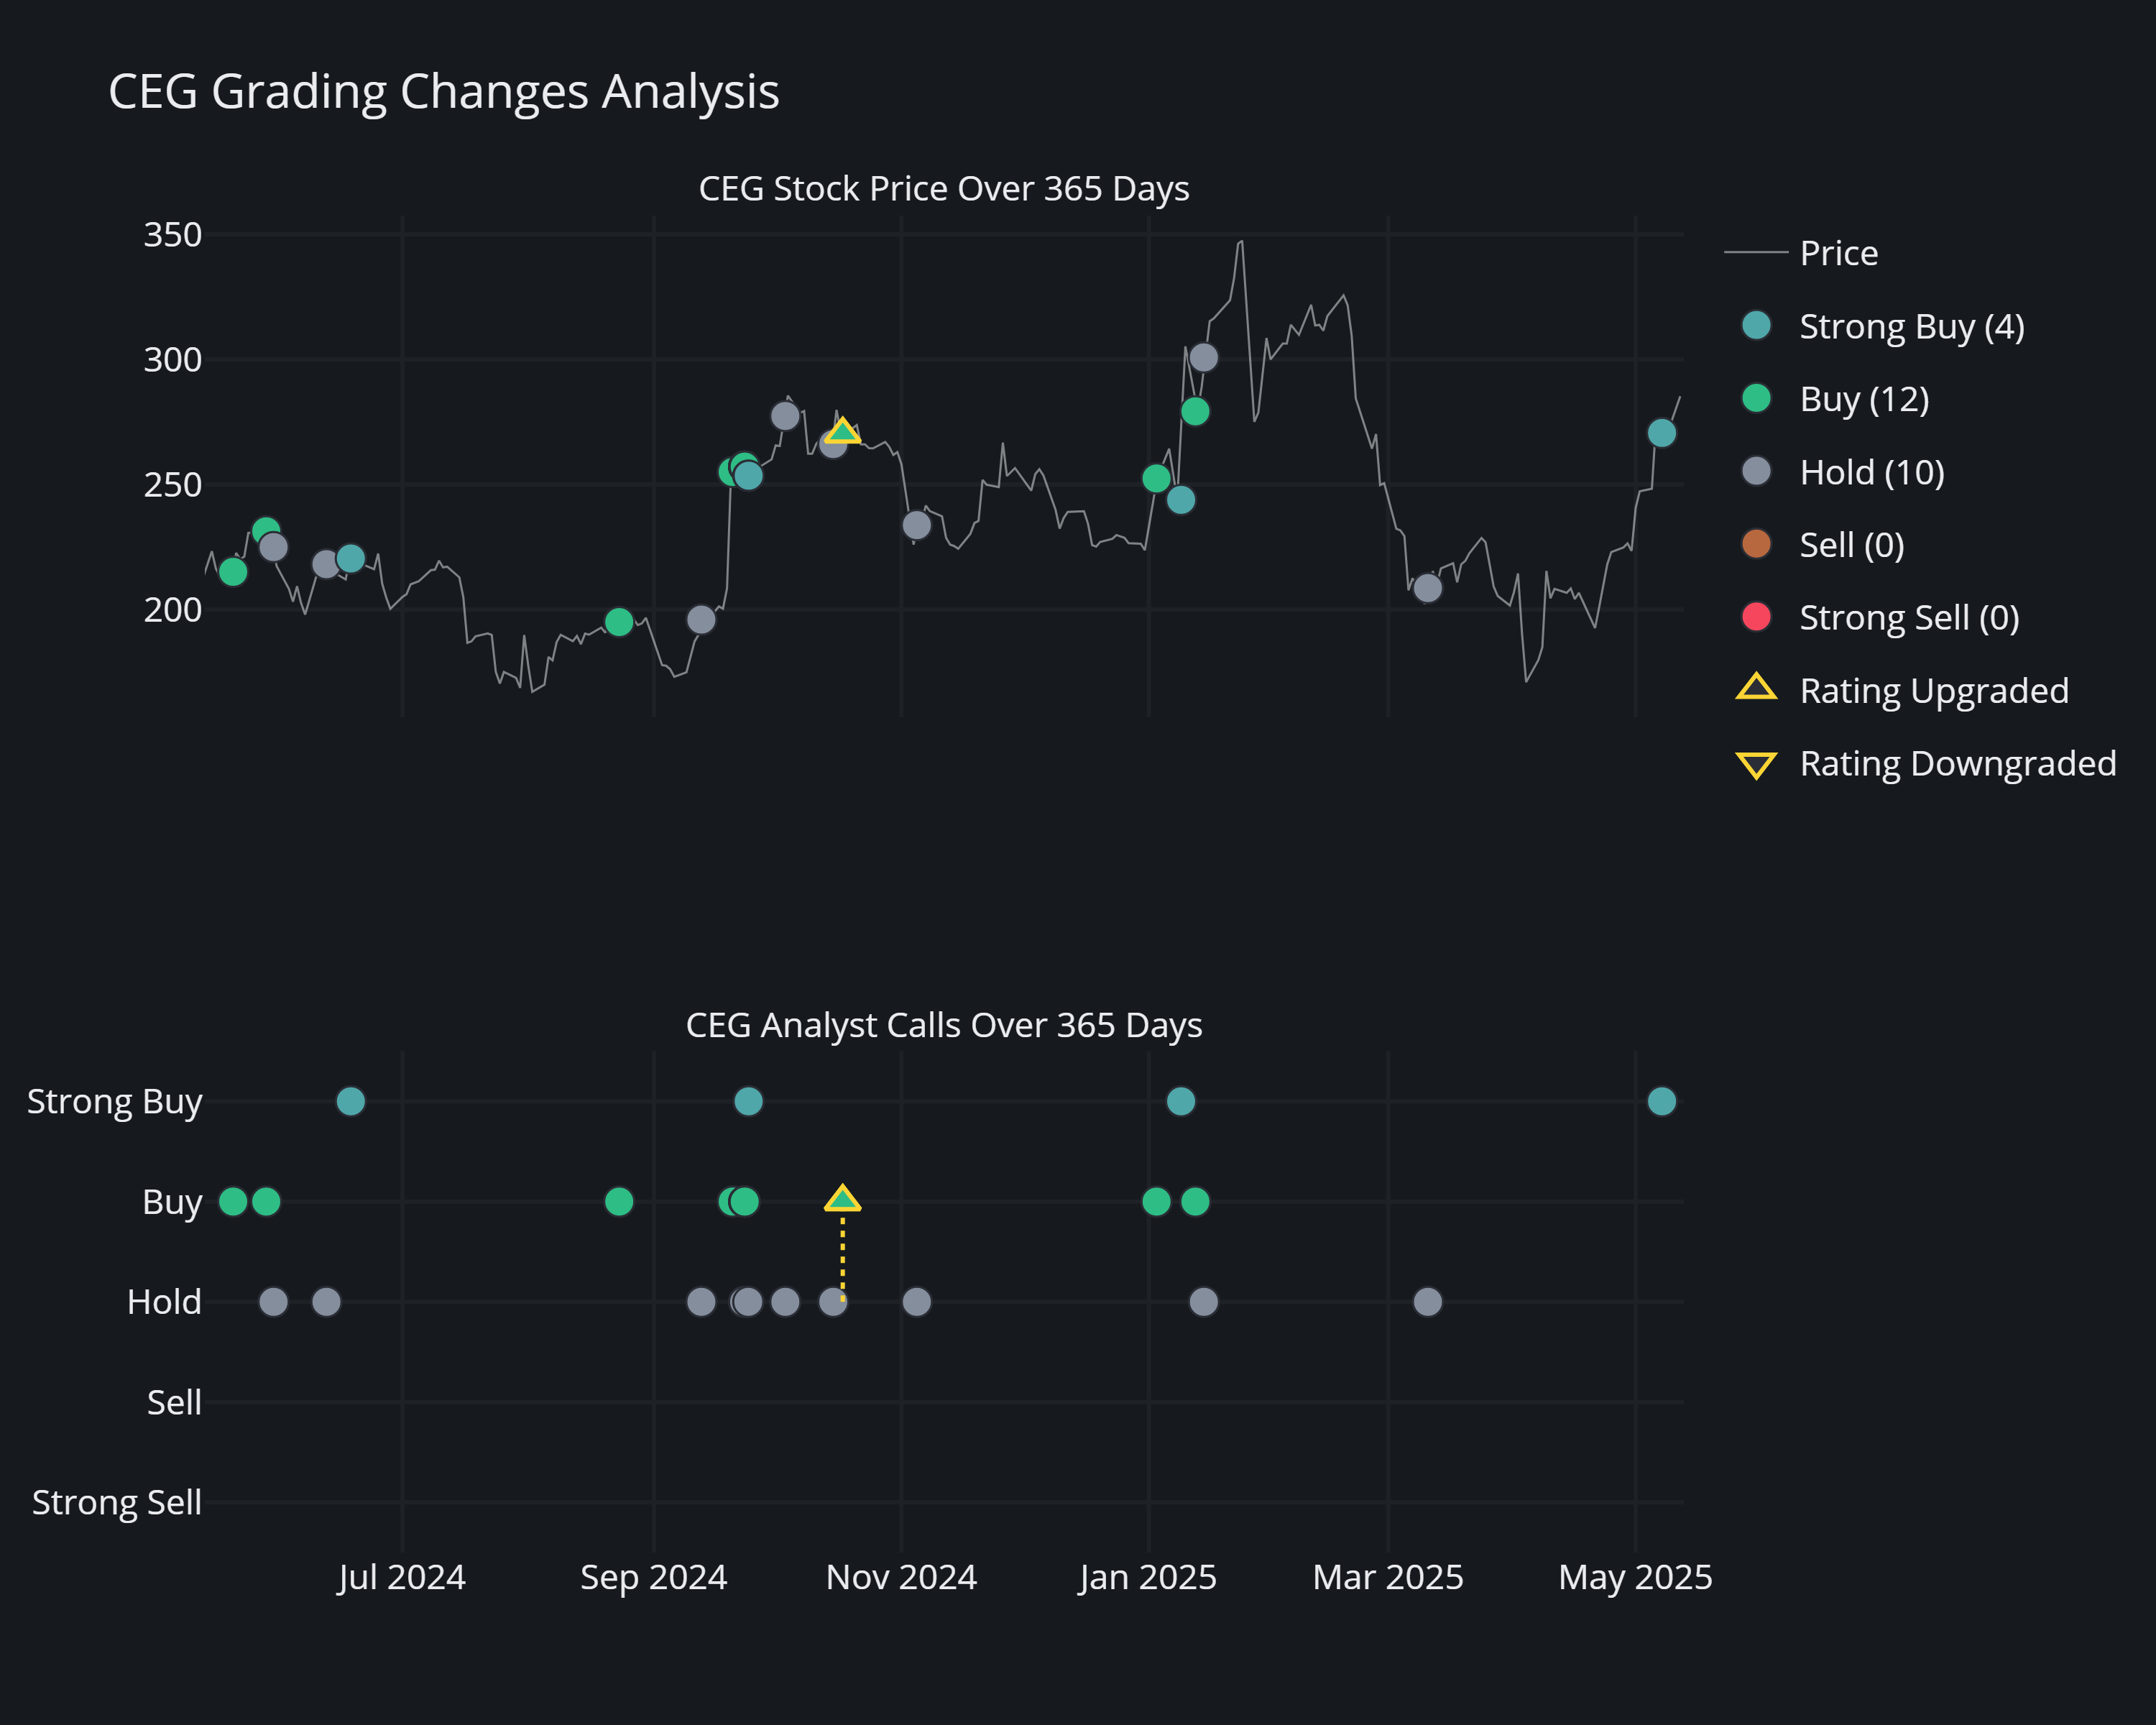2156x1725 pixels.
Task: Click Sell (0) legend marker
Action: [x=1756, y=544]
